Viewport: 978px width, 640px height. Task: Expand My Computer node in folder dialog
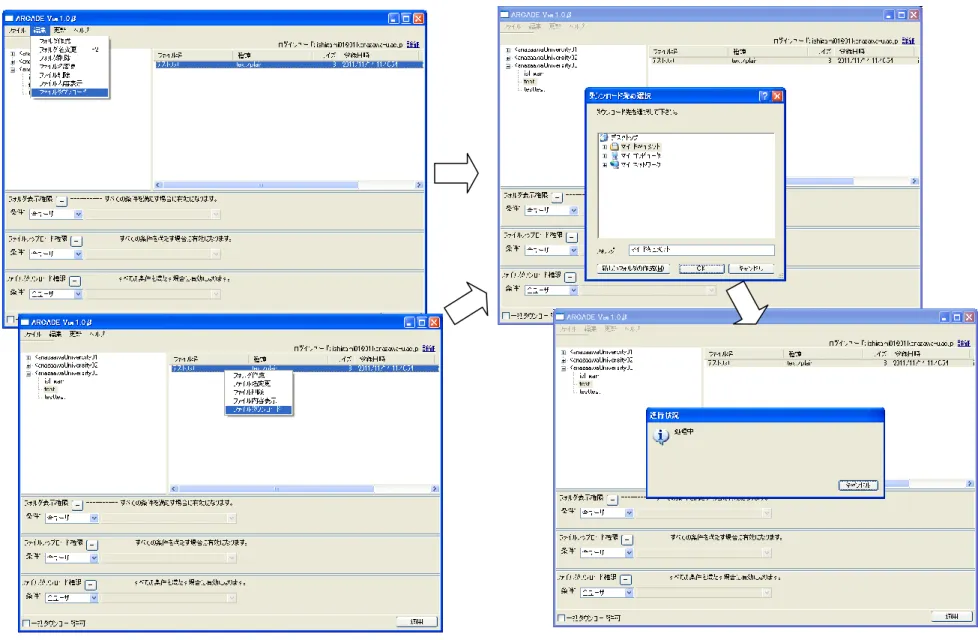604,155
